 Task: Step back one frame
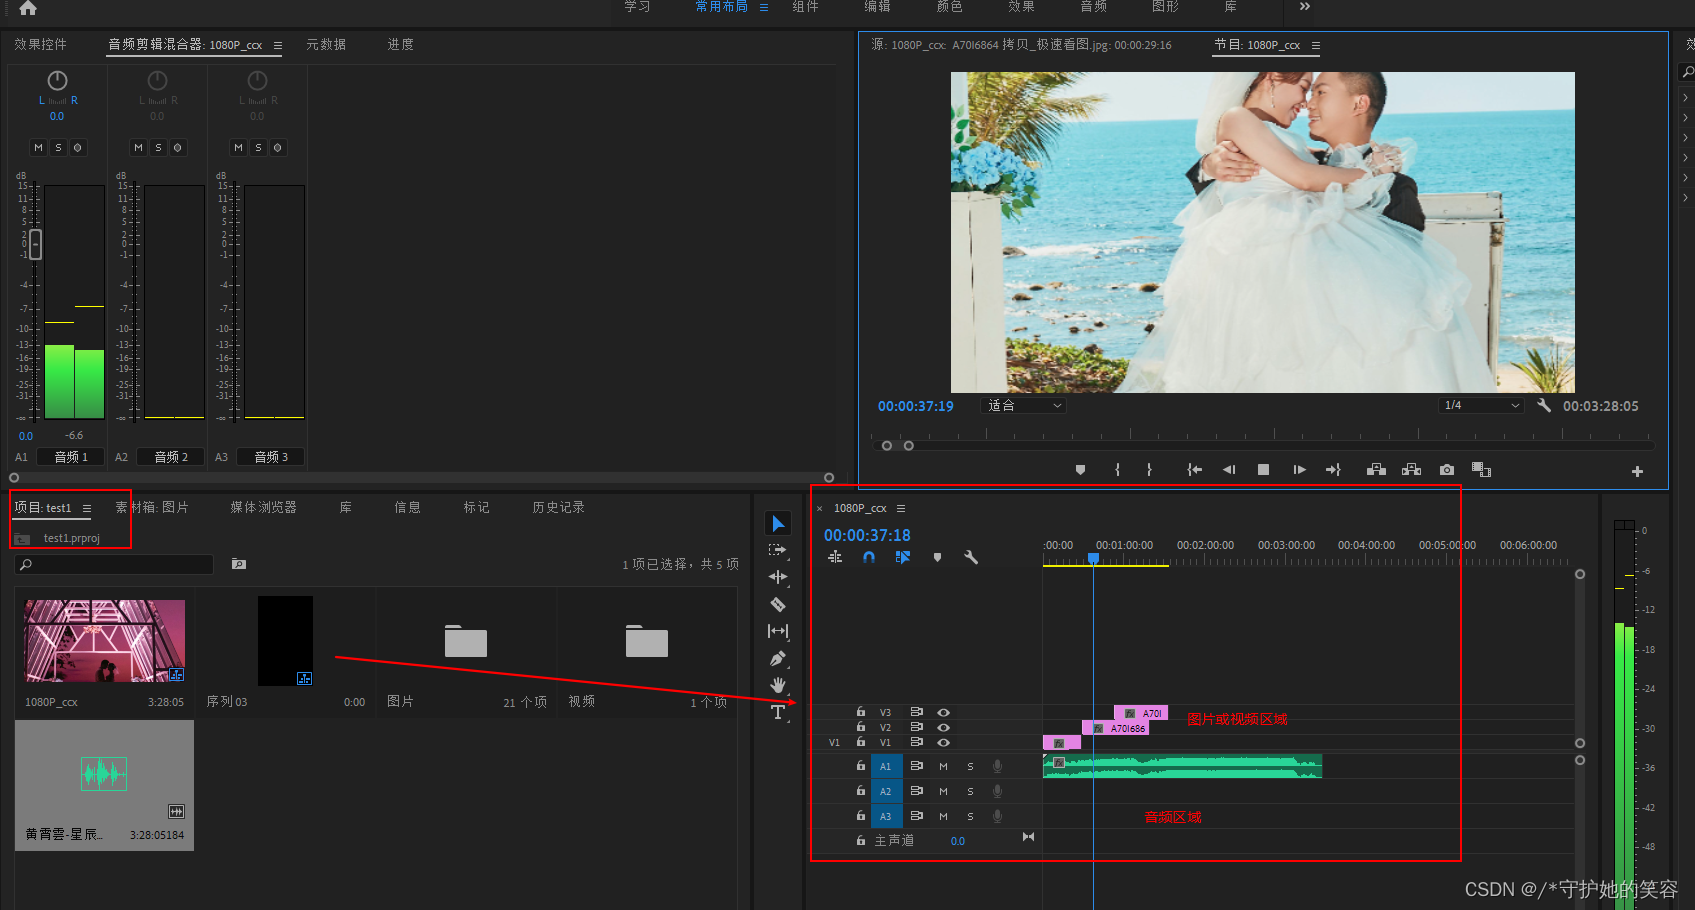point(1229,470)
